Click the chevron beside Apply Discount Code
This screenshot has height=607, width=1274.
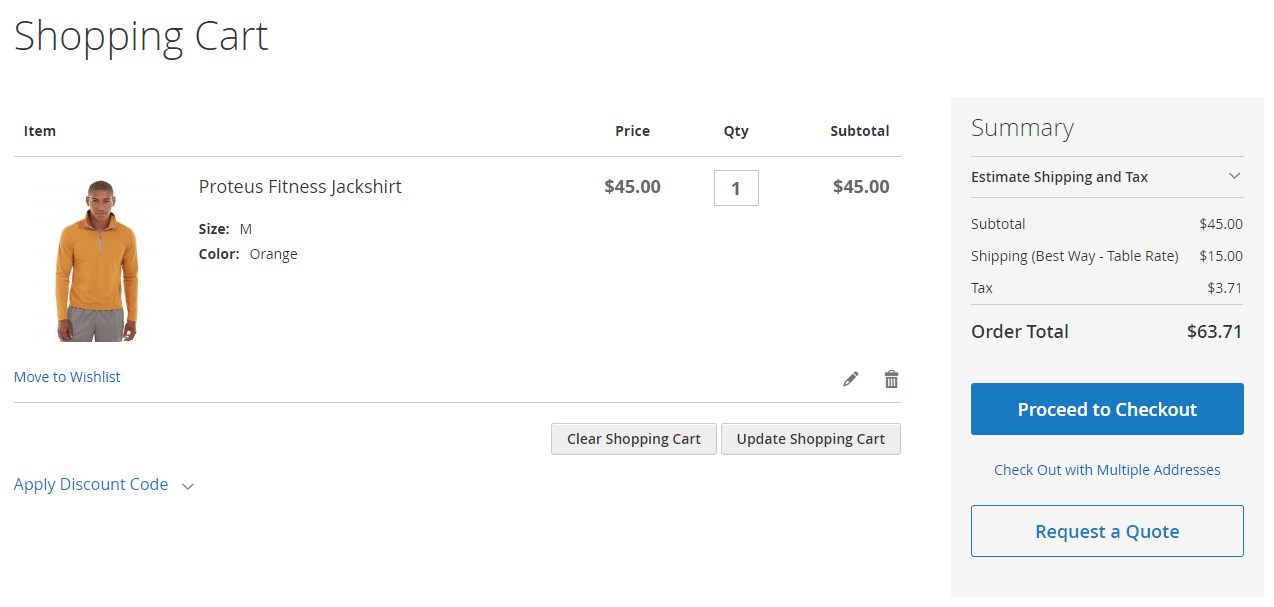coord(188,486)
